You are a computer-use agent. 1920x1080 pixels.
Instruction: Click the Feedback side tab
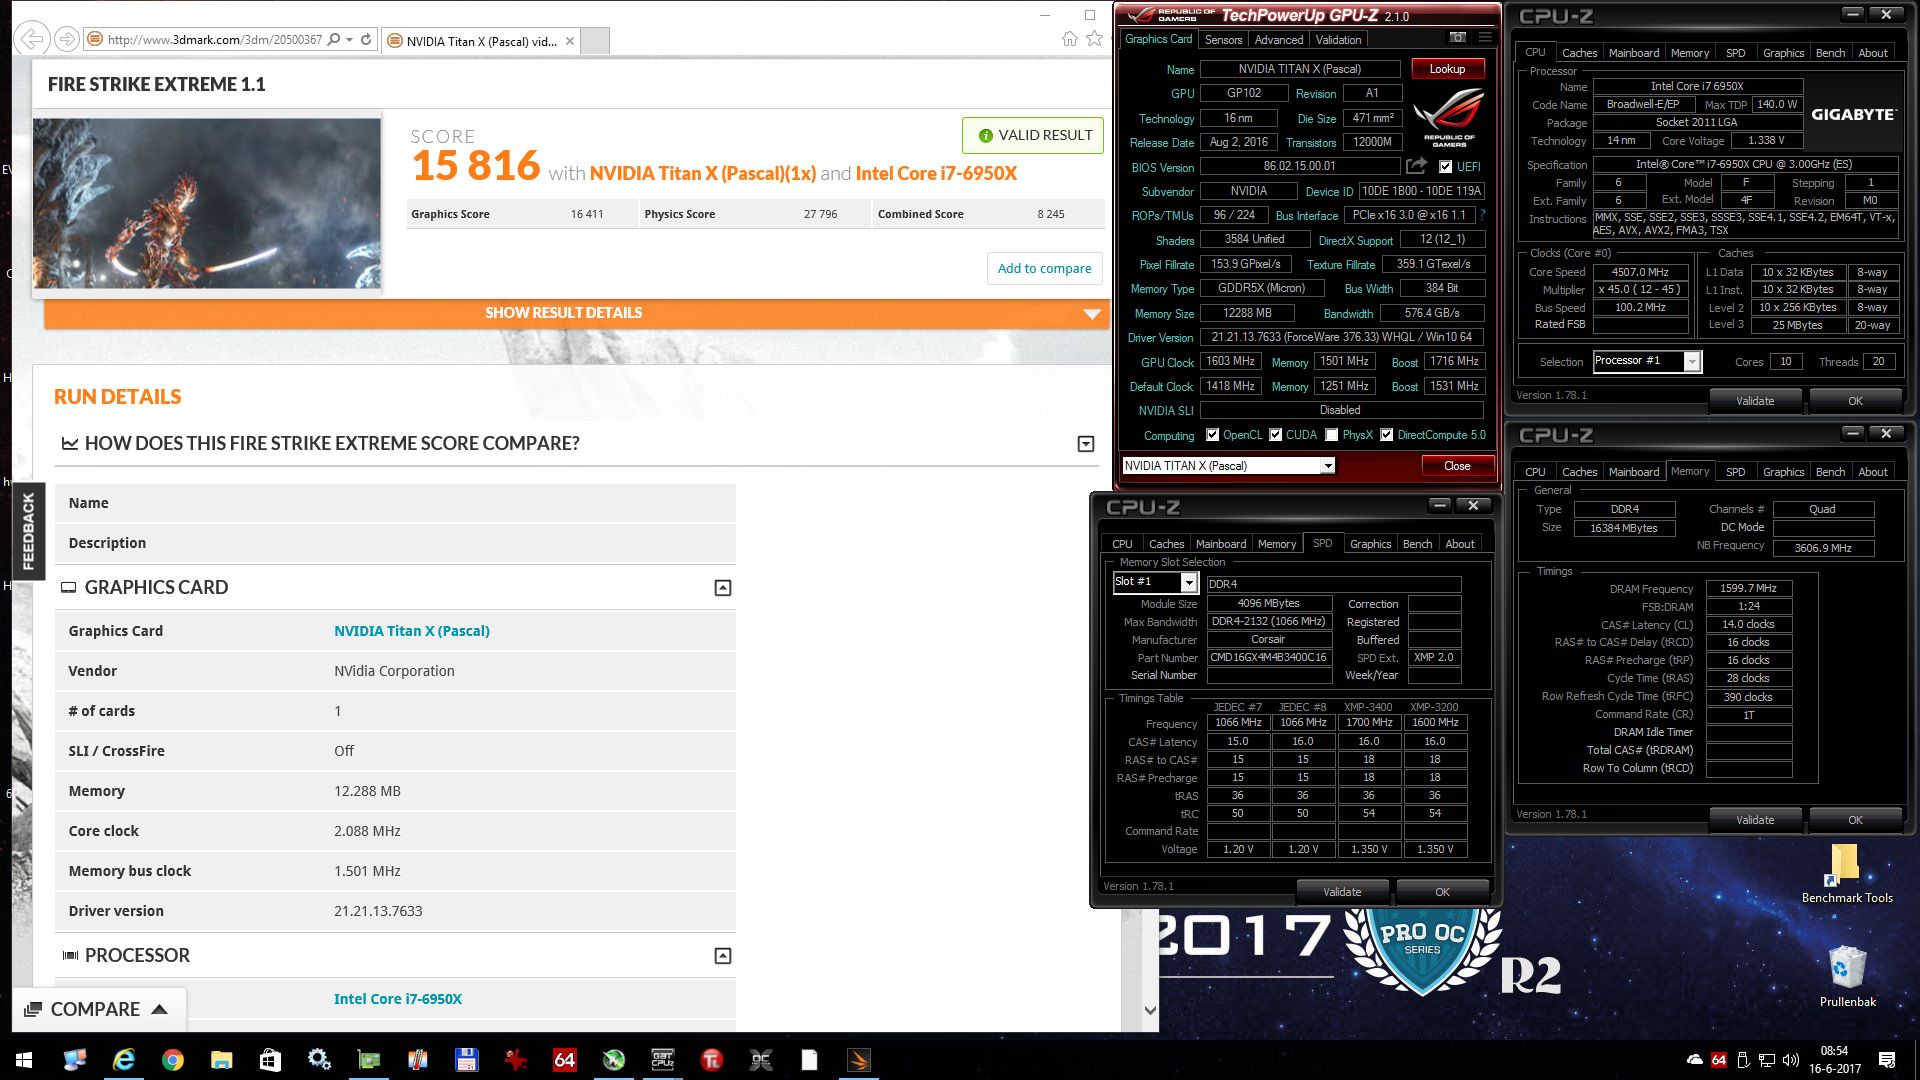point(28,531)
